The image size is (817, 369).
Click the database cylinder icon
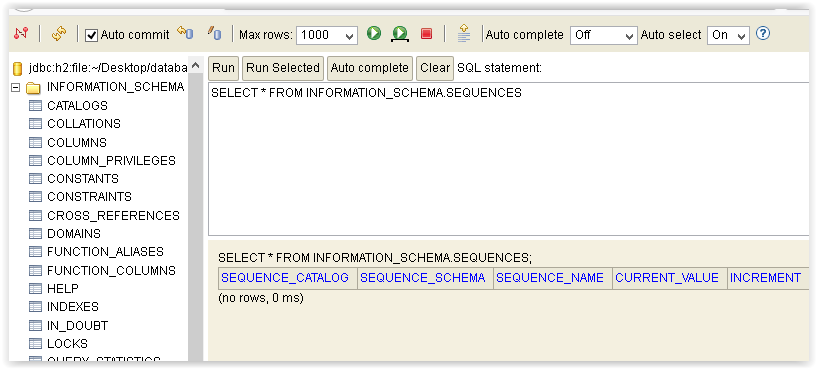point(17,68)
